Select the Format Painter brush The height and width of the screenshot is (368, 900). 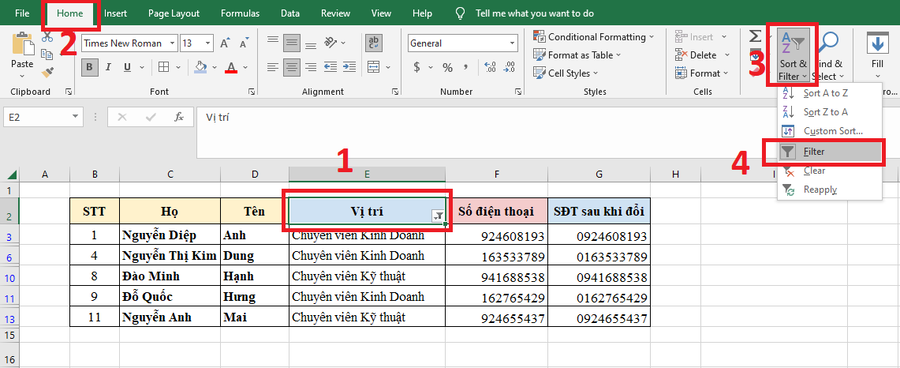(48, 72)
